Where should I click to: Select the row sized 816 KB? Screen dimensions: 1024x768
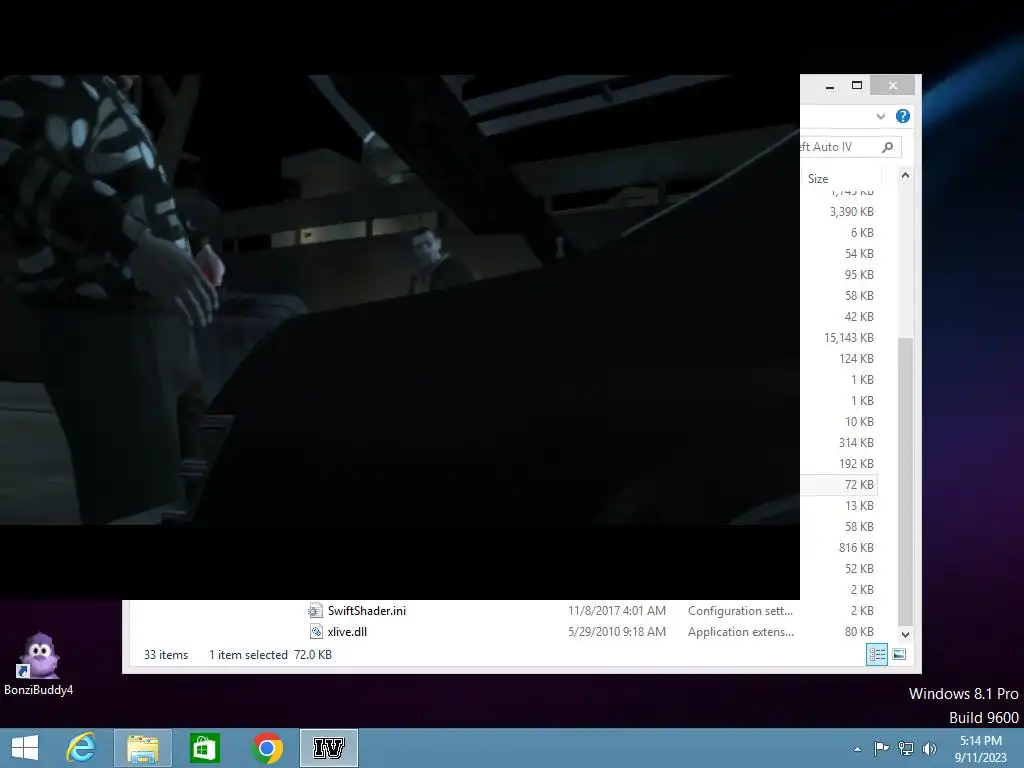[x=856, y=547]
